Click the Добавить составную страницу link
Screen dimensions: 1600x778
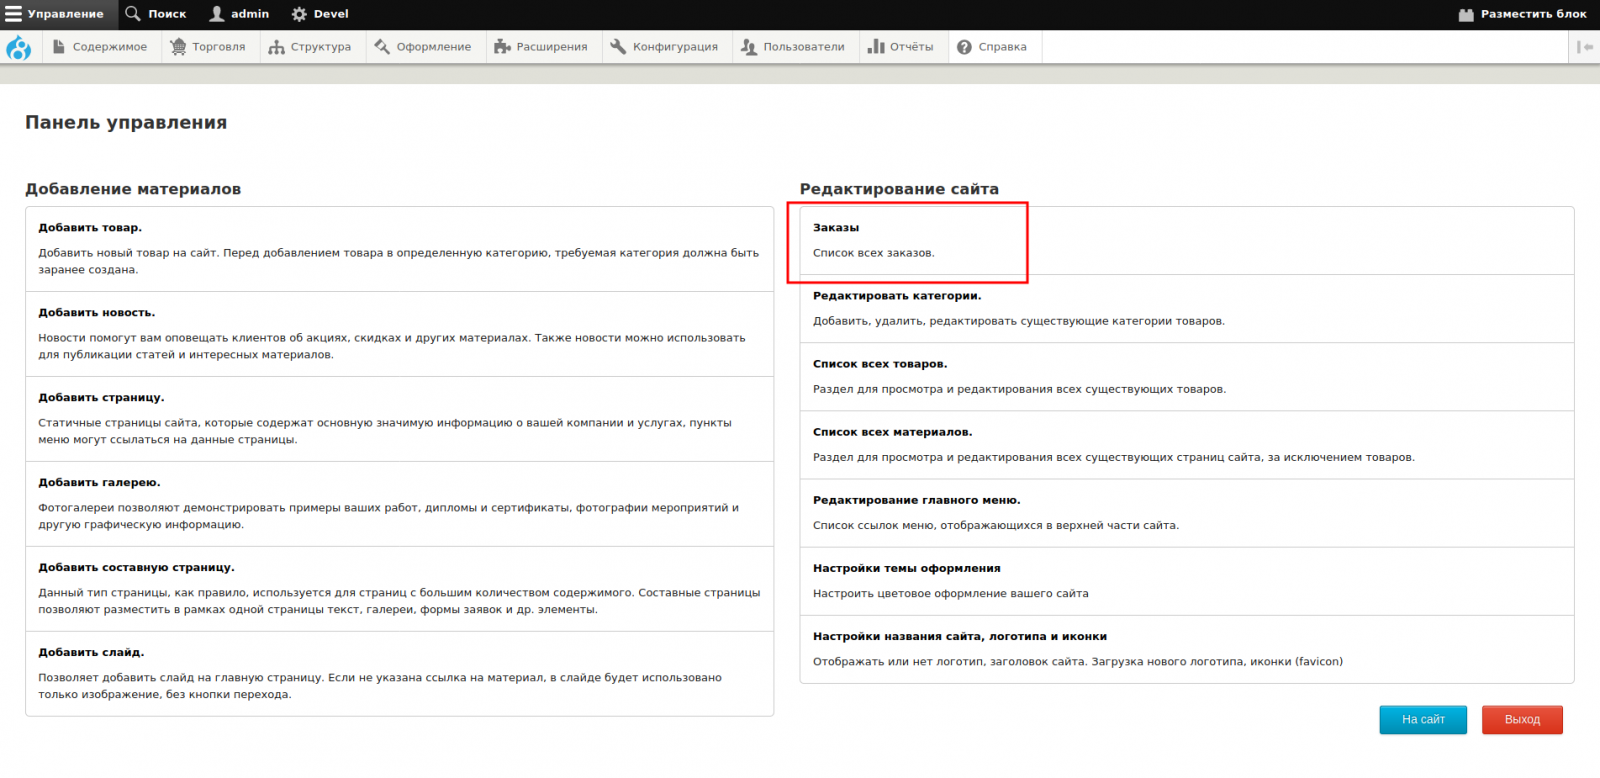pyautogui.click(x=137, y=568)
